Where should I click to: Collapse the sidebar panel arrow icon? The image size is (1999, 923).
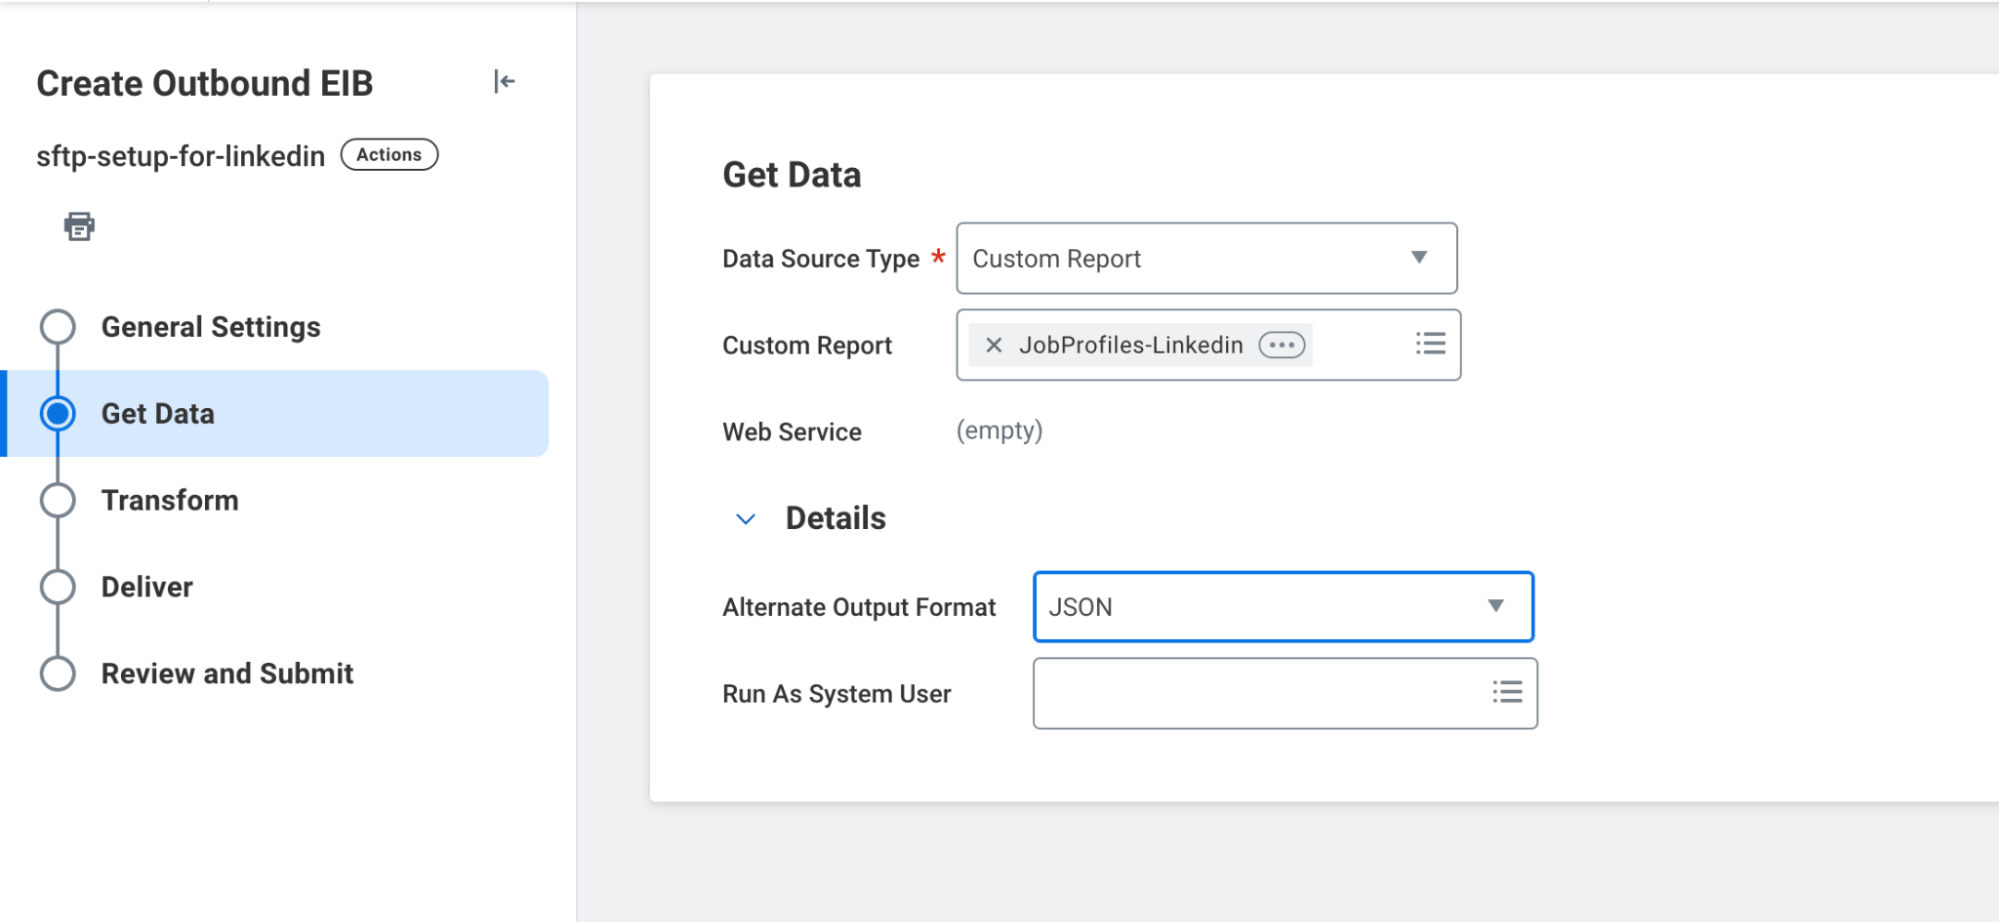tap(504, 81)
